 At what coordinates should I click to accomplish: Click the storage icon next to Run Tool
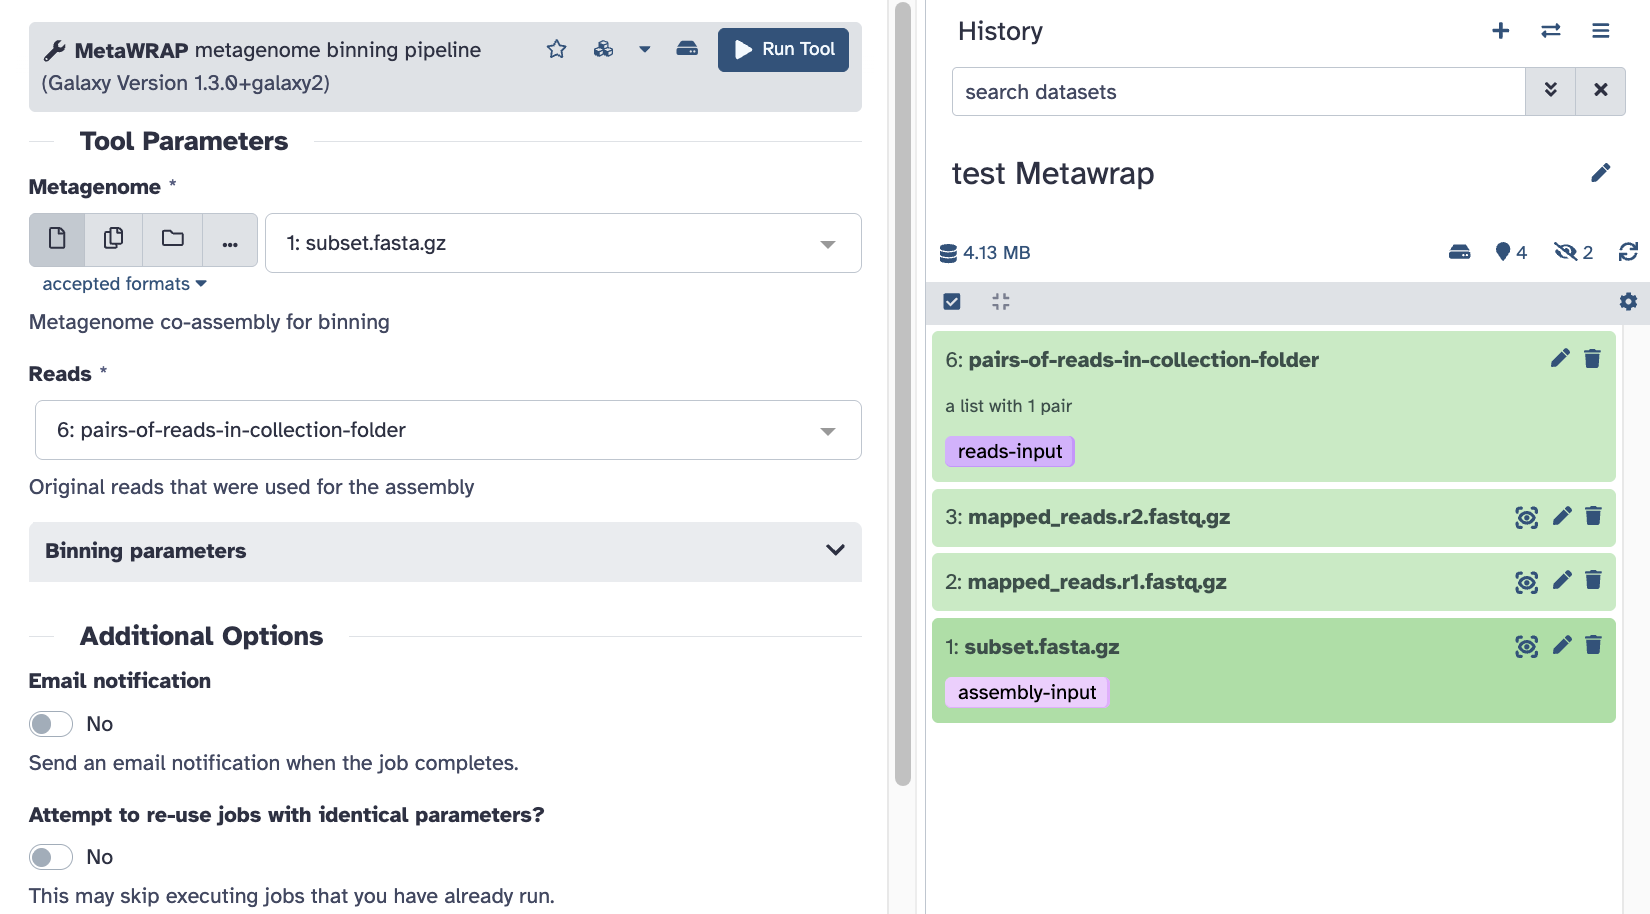coord(687,49)
